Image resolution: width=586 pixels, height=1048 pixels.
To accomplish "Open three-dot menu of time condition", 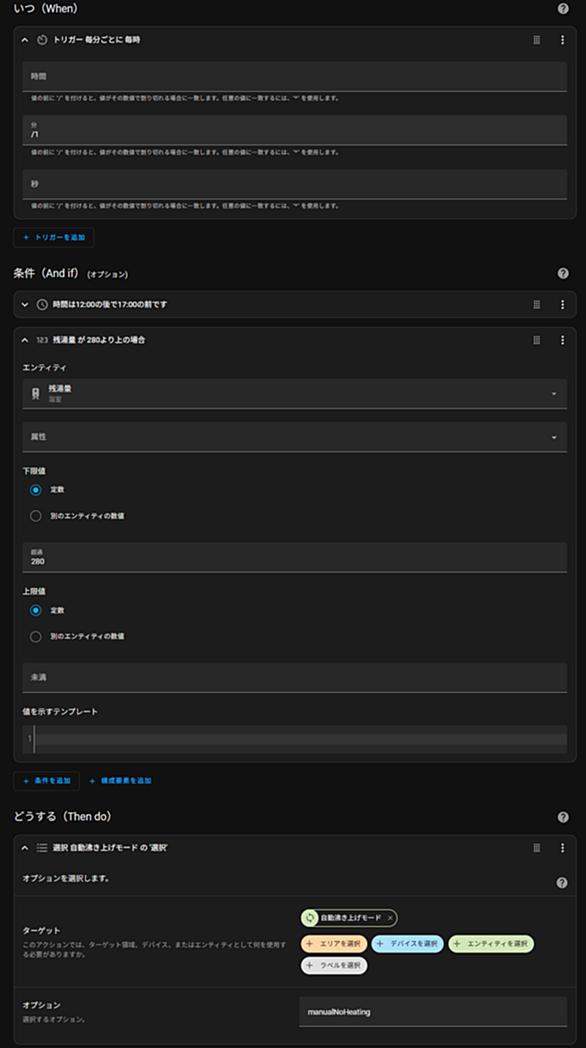I will coord(563,305).
